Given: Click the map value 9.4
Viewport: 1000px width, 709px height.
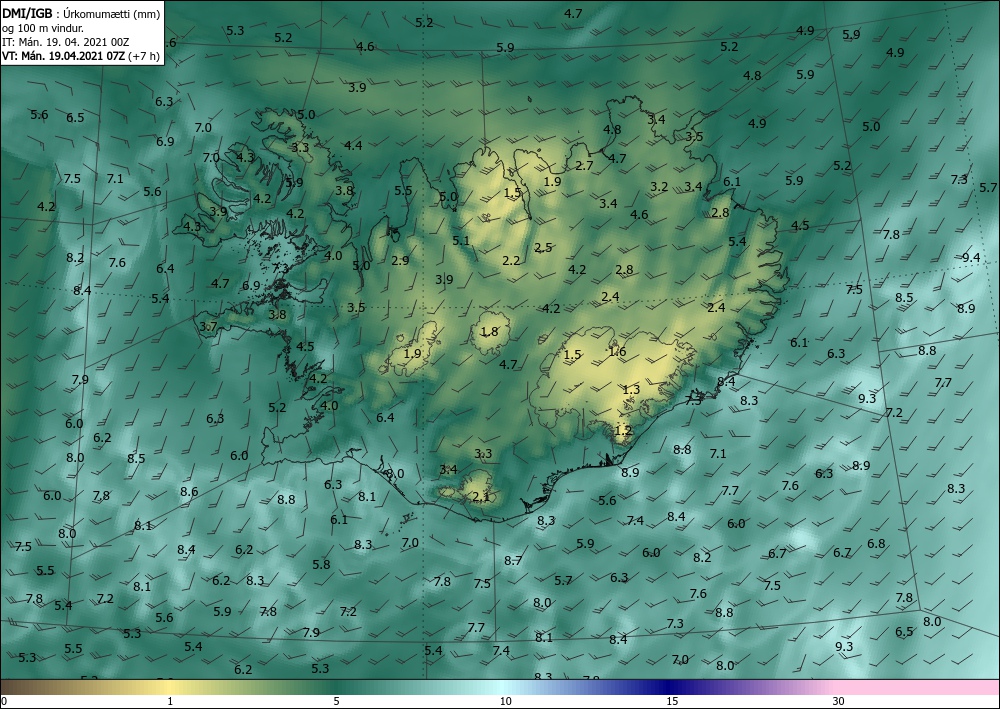Looking at the screenshot, I should pyautogui.click(x=971, y=258).
